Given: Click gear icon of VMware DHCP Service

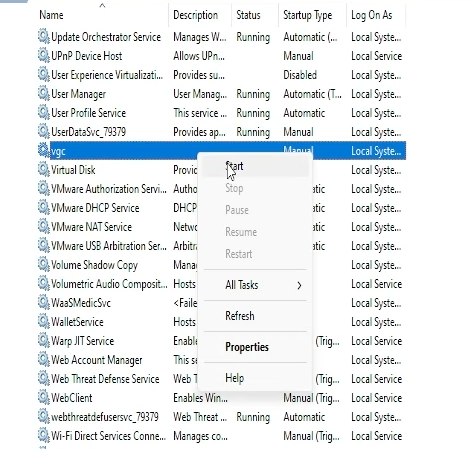Looking at the screenshot, I should pos(43,207).
